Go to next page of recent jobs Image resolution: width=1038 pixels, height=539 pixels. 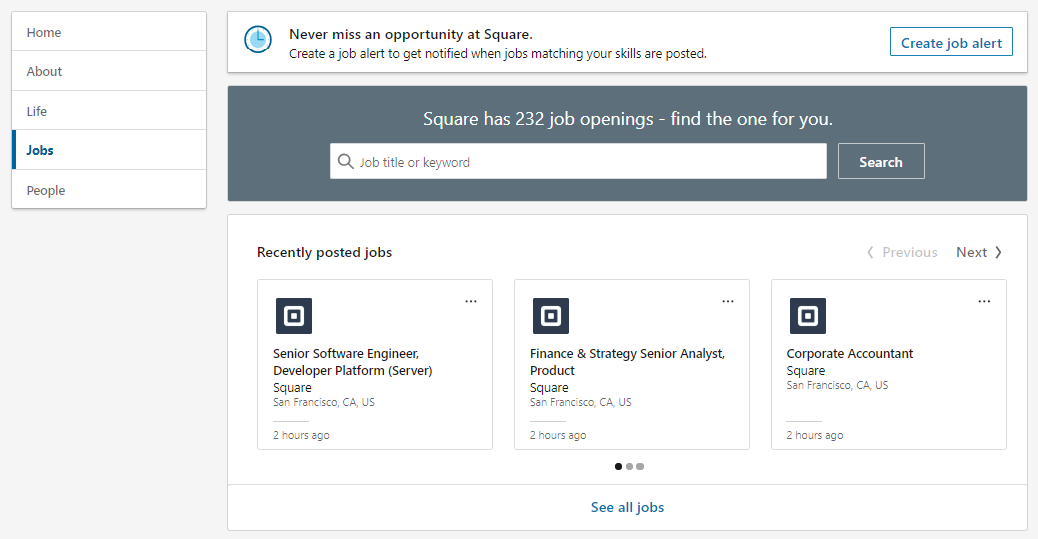[x=979, y=252]
